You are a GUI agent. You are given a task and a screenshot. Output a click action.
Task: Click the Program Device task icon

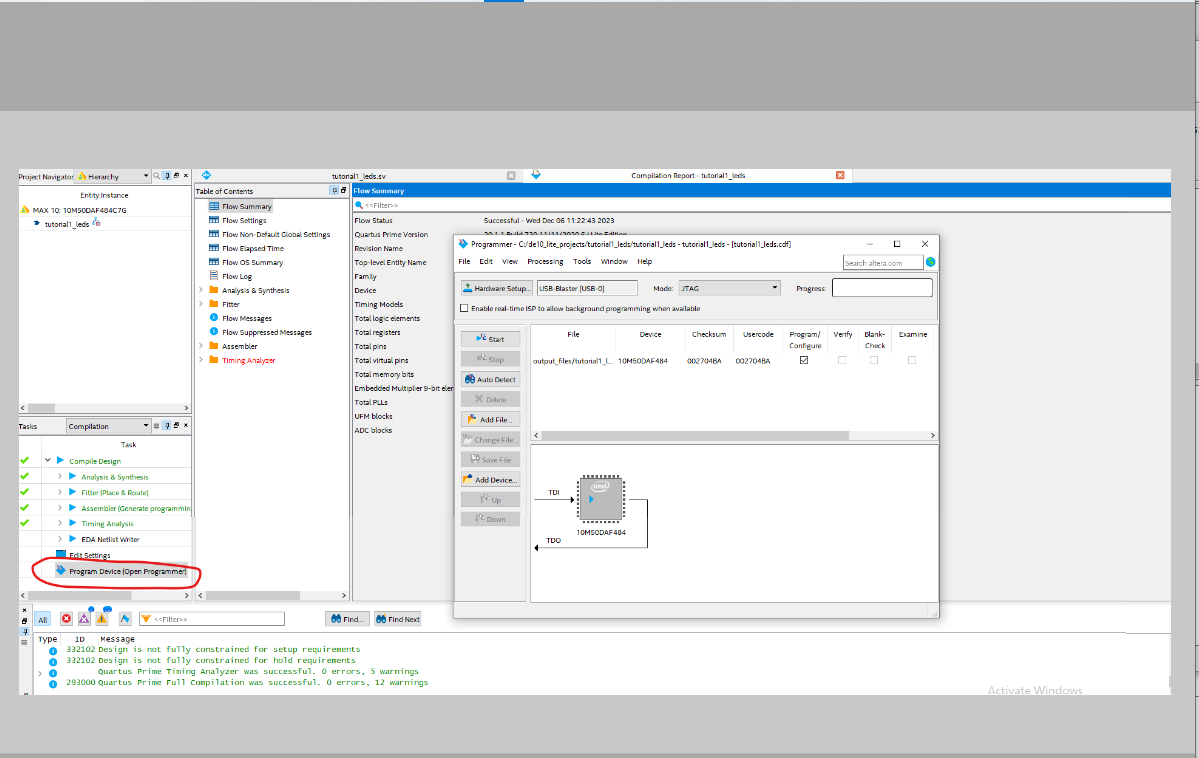pyautogui.click(x=60, y=571)
